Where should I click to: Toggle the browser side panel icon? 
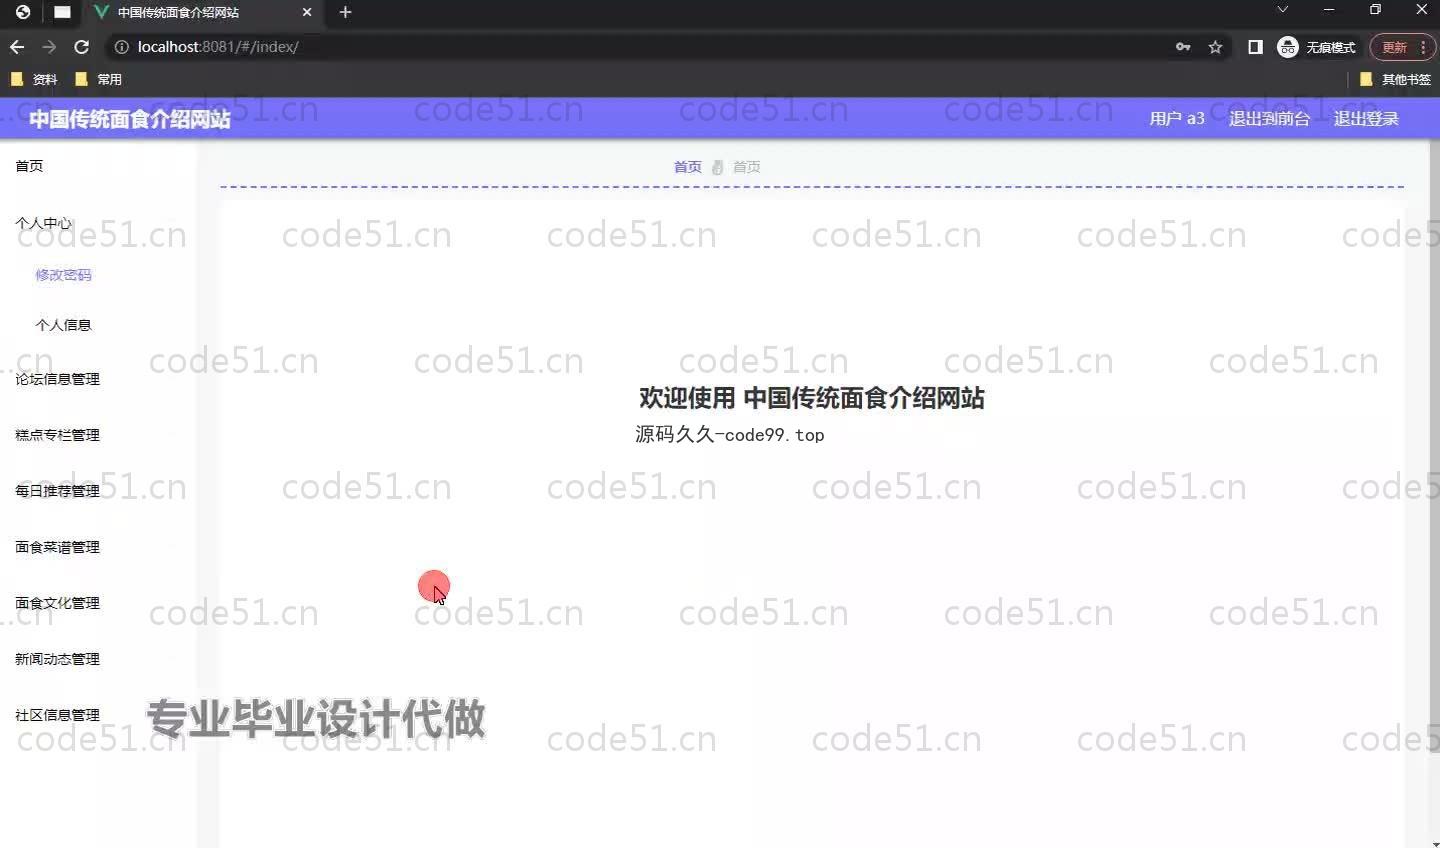click(x=1255, y=47)
